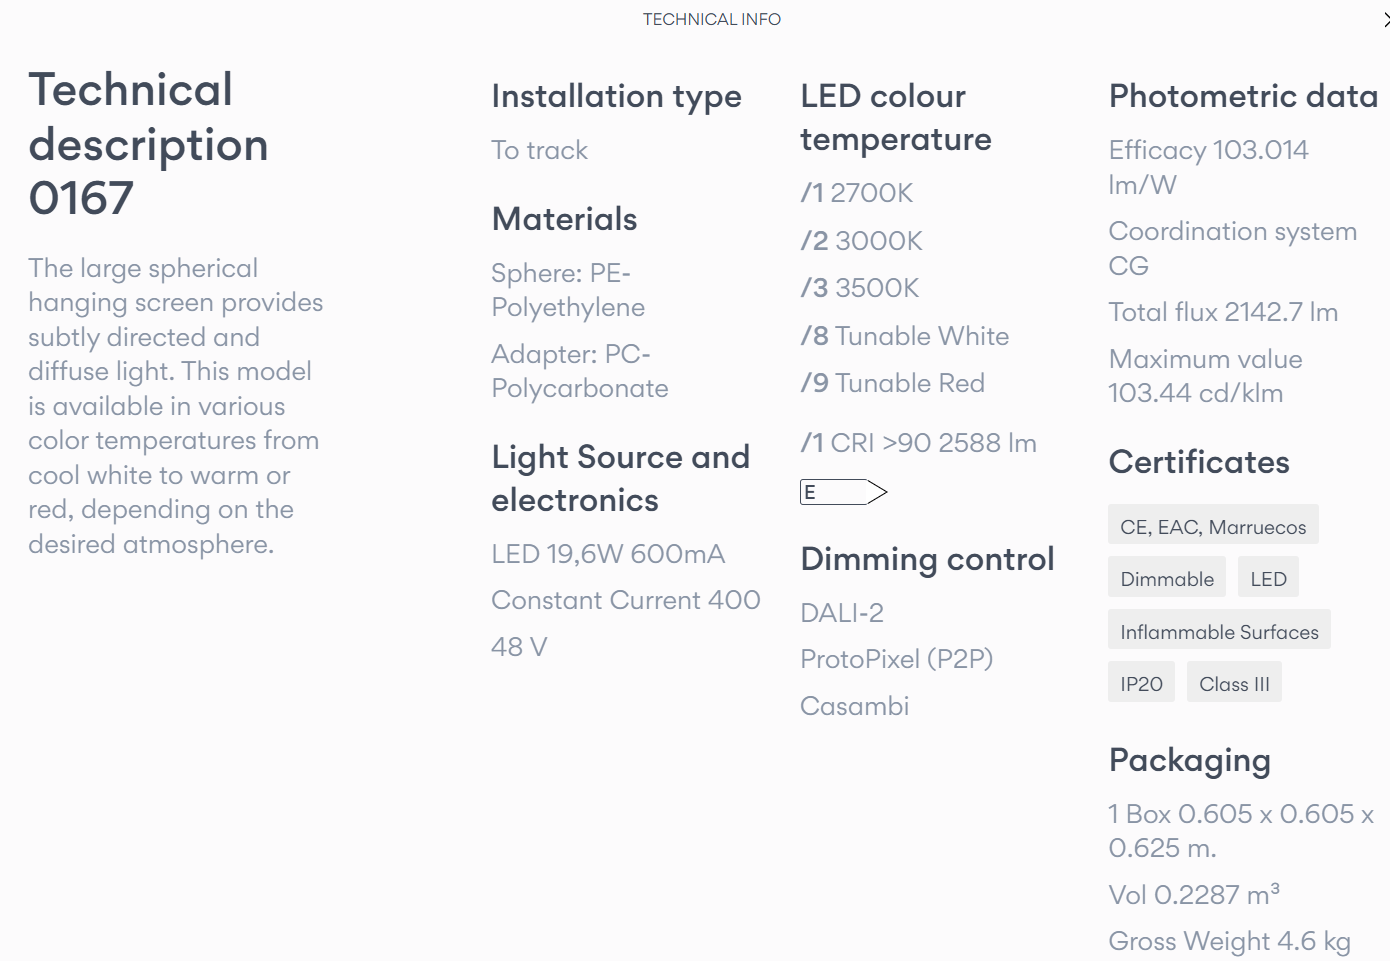Screen dimensions: 1390x961
Task: Select the Inflammable Surfaces tag
Action: pos(1219,631)
